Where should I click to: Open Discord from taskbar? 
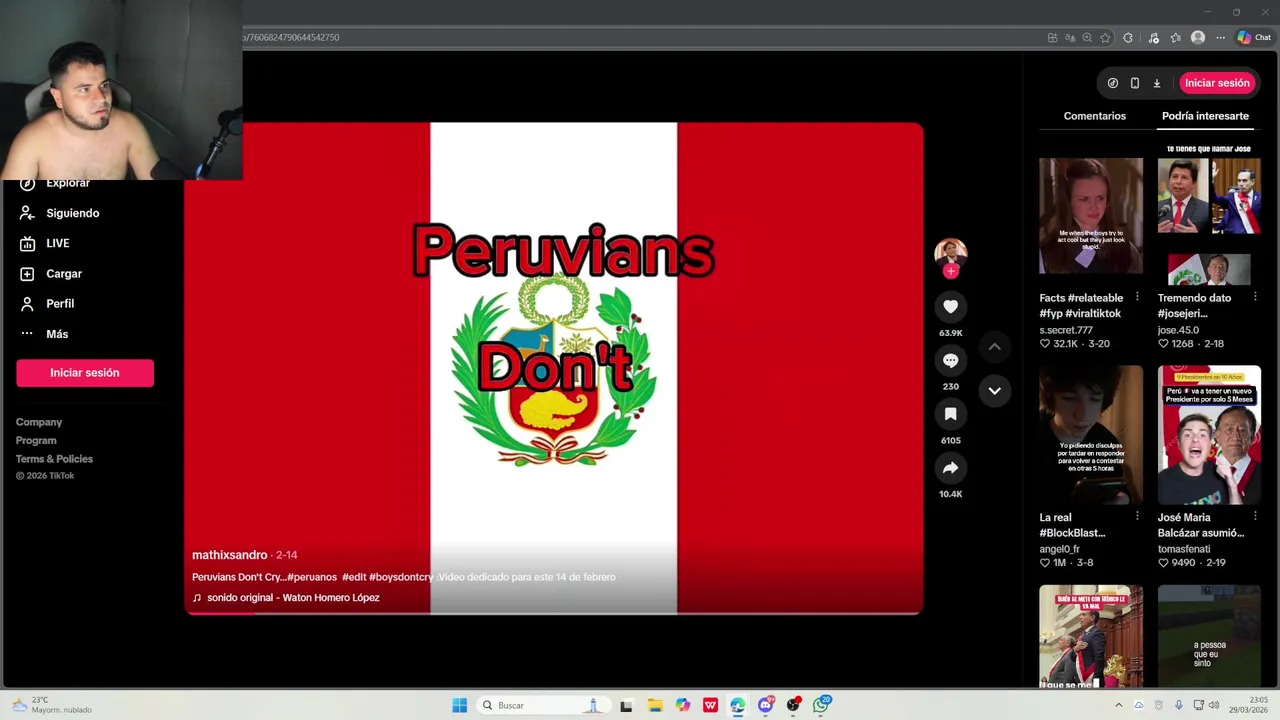click(765, 705)
